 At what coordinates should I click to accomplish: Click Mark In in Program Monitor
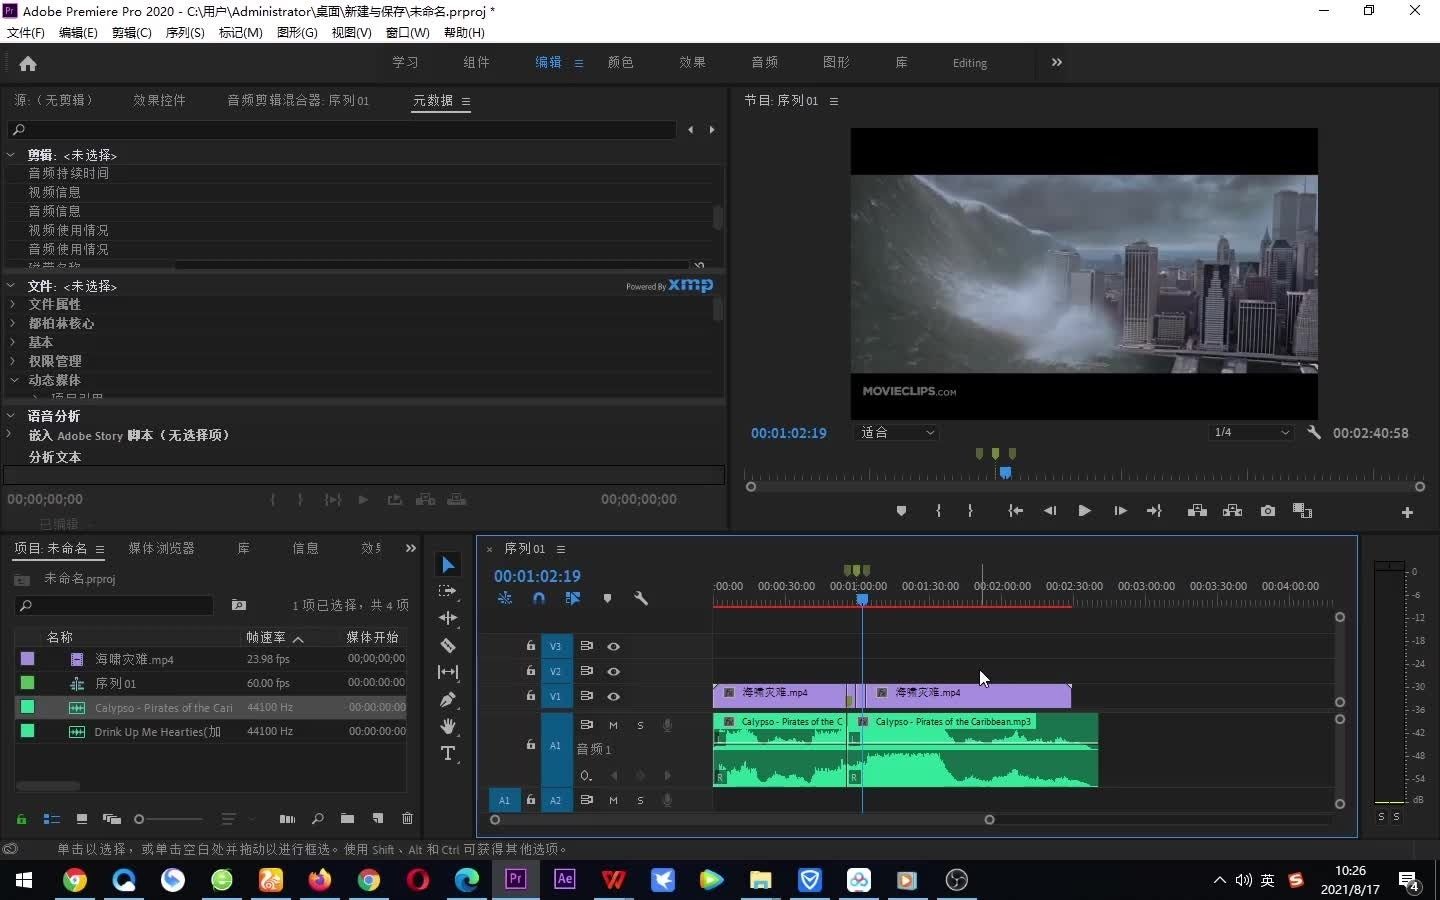[938, 511]
